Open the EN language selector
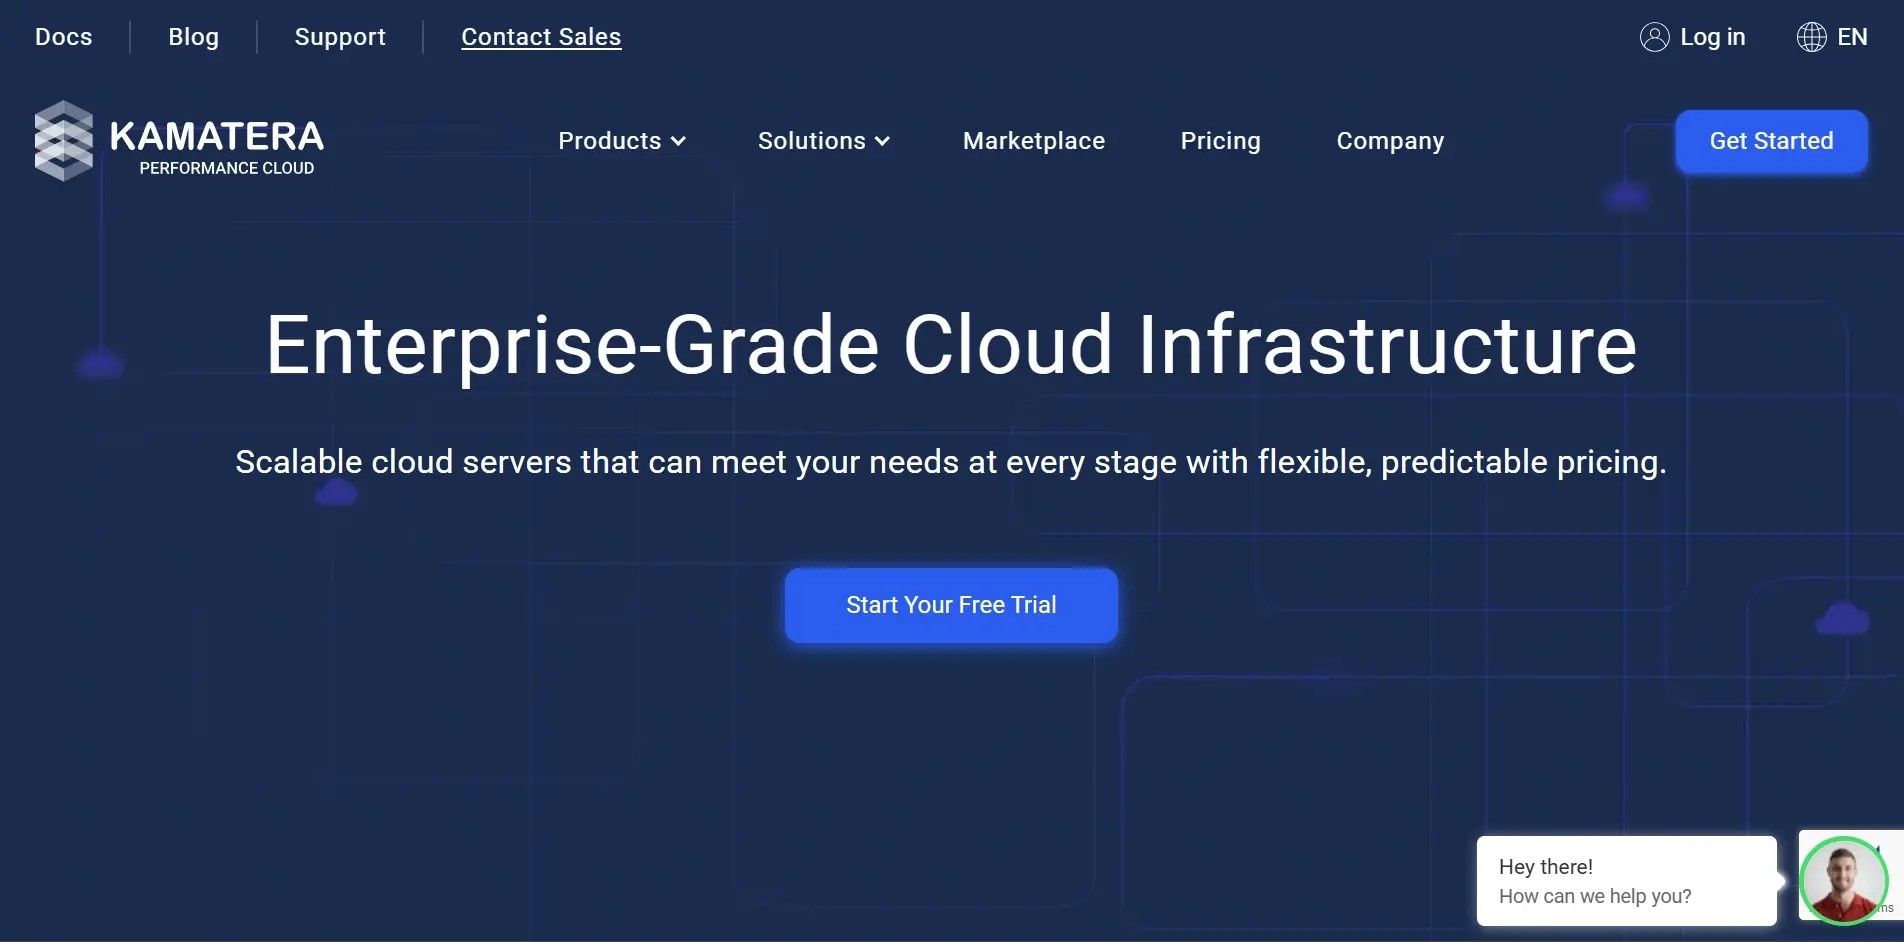Image resolution: width=1904 pixels, height=942 pixels. pos(1852,37)
